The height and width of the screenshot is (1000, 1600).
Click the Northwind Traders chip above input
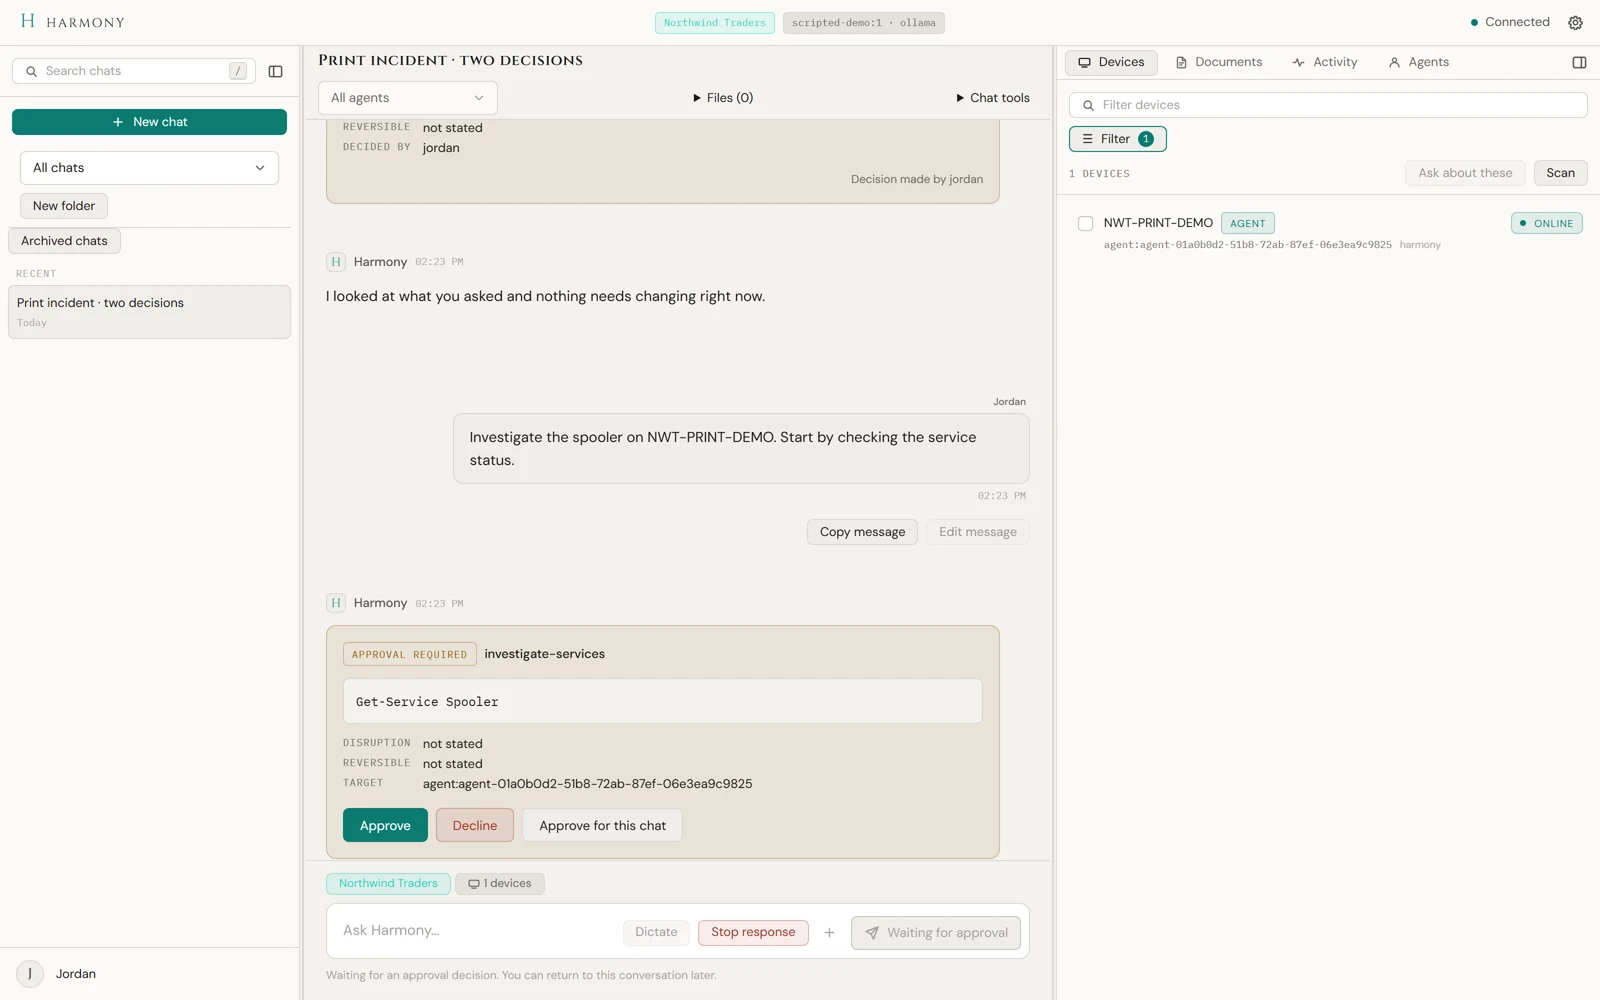(x=388, y=884)
